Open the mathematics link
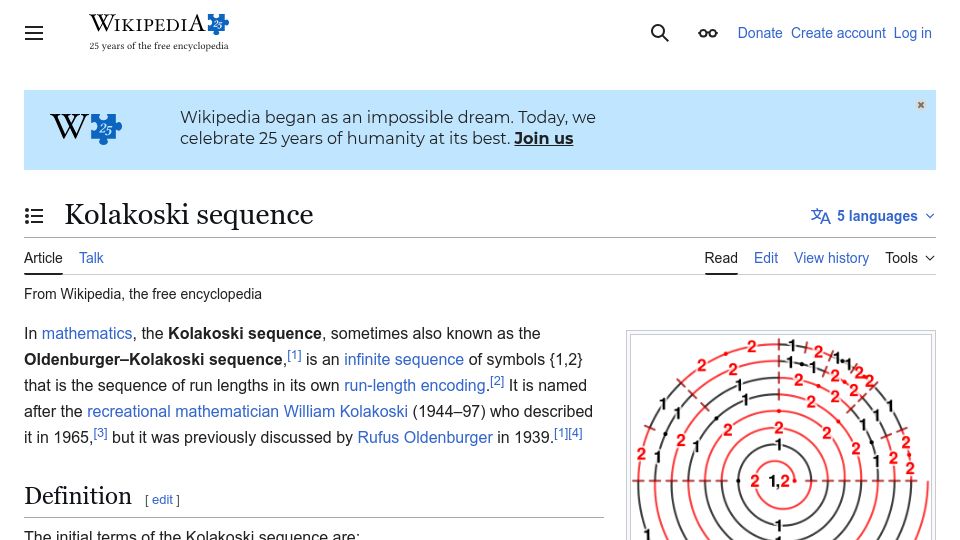This screenshot has height=540, width=960. tap(87, 334)
